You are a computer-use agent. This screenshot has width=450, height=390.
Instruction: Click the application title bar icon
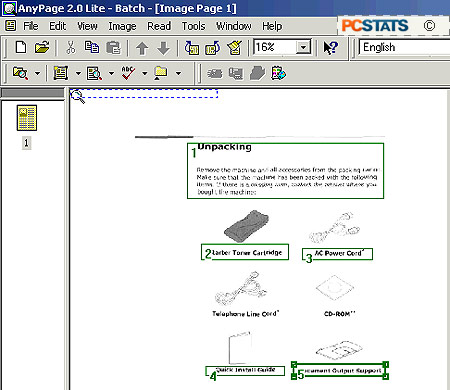[x=9, y=8]
